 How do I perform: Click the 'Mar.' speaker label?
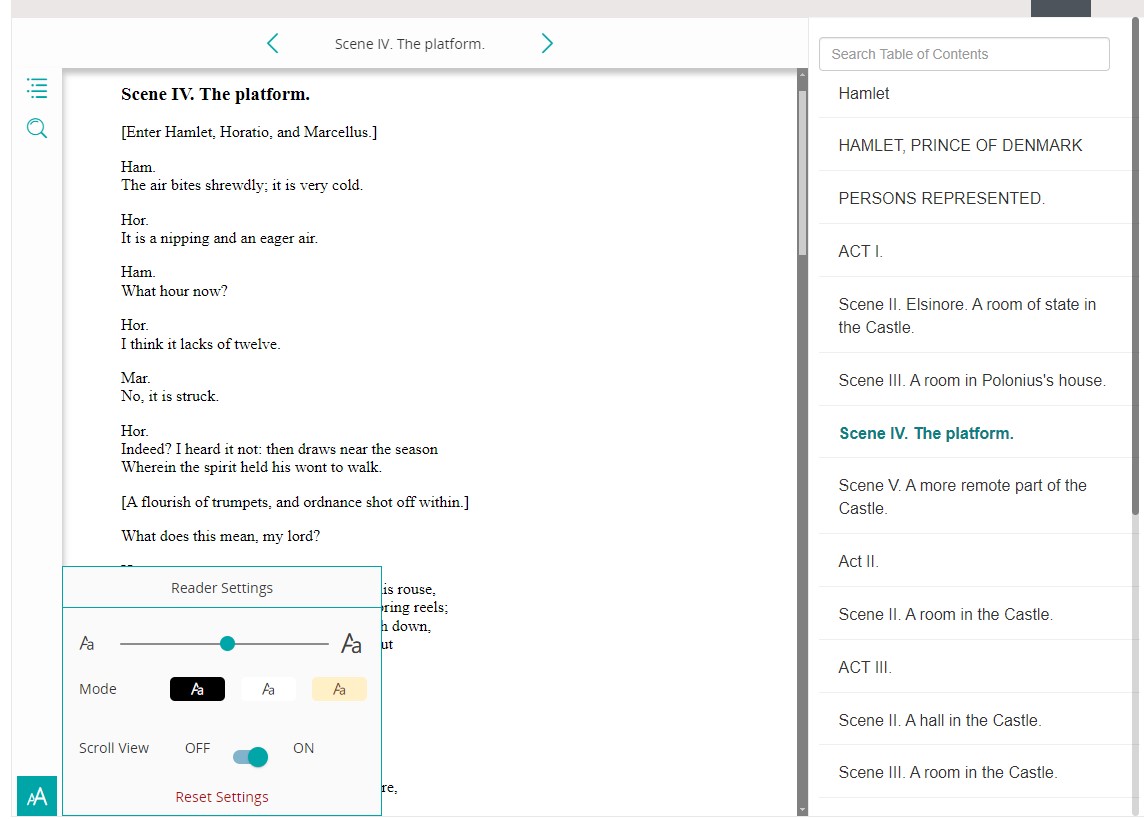pos(136,378)
